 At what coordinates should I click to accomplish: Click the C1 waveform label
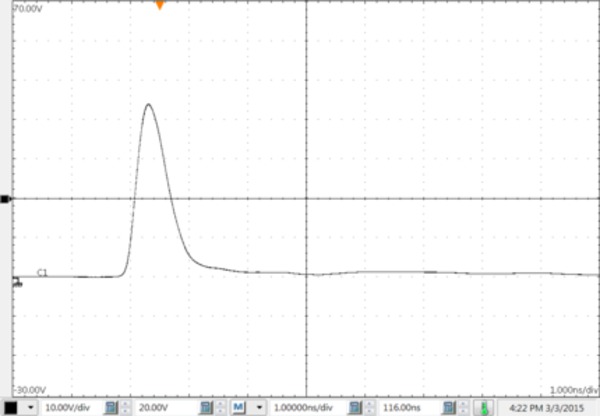click(x=42, y=273)
